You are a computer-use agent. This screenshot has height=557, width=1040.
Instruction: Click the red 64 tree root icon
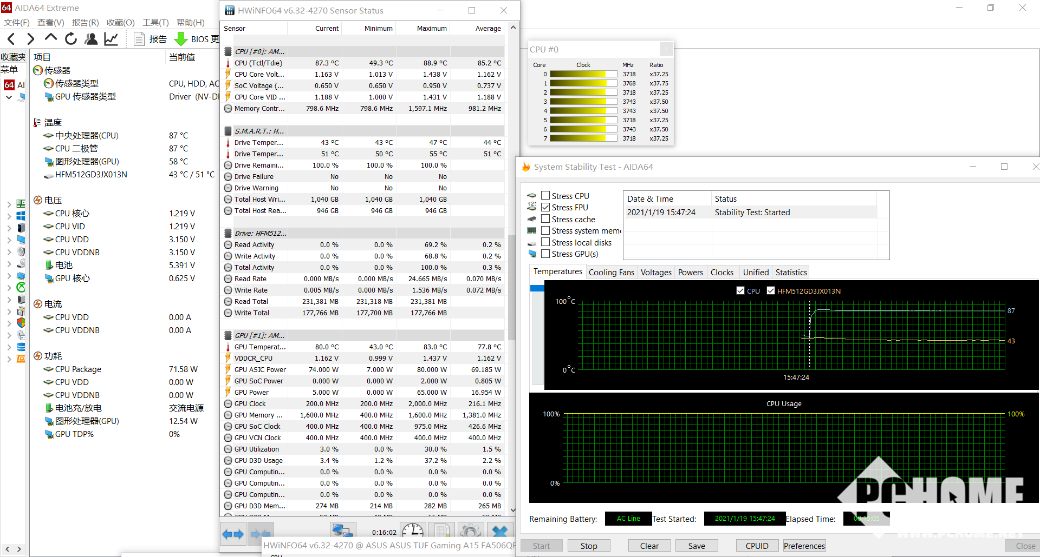pyautogui.click(x=9, y=85)
